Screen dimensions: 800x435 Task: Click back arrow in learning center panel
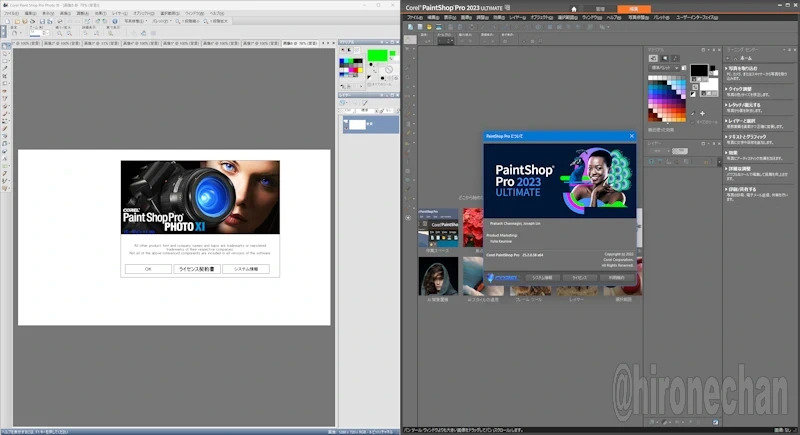[727, 58]
